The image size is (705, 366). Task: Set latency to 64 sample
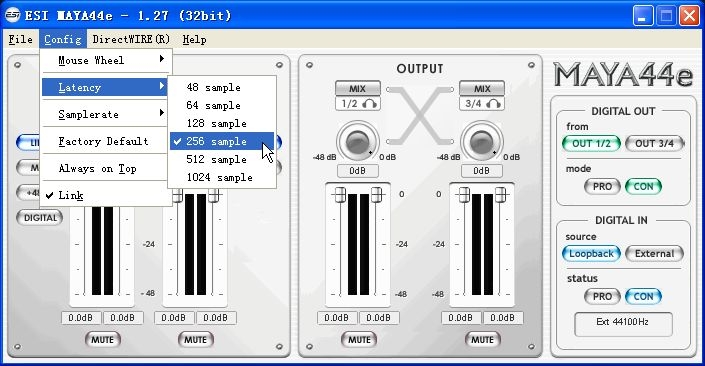click(x=222, y=105)
